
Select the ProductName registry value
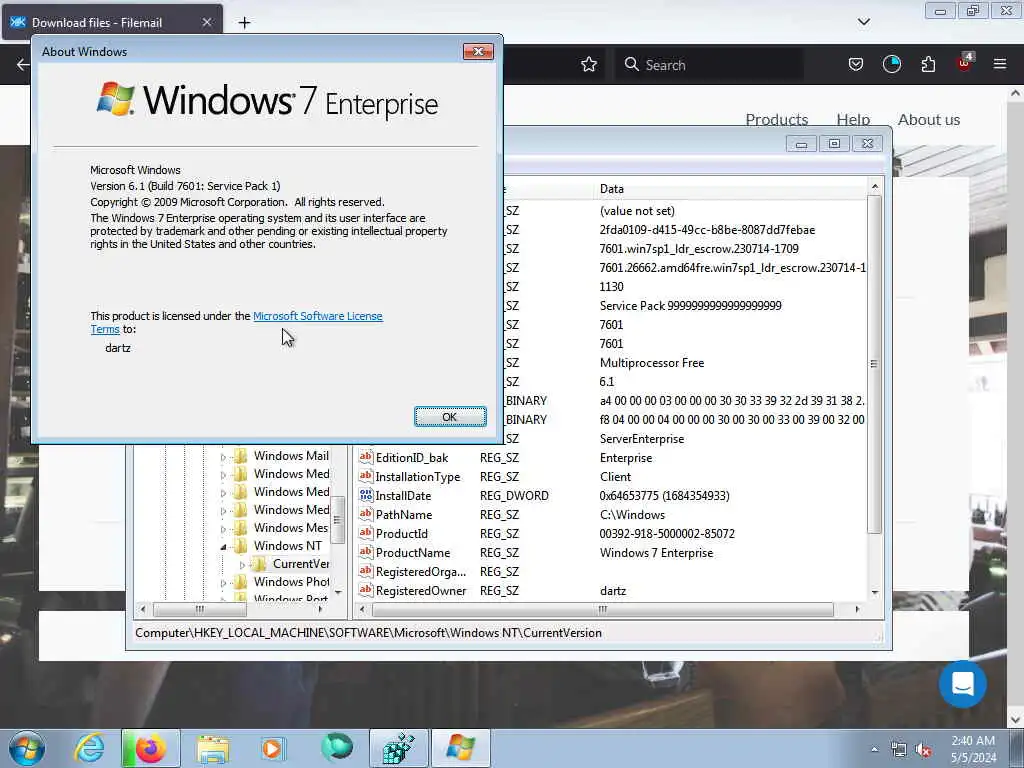point(413,552)
